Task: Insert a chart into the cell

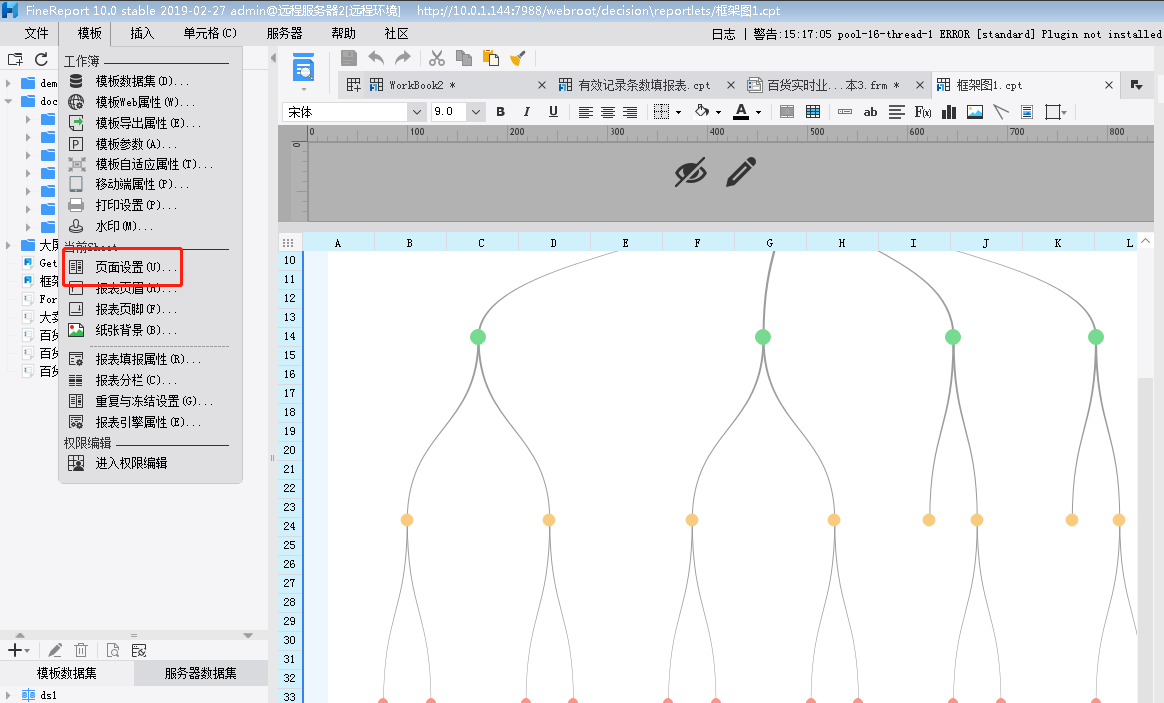Action: 949,112
